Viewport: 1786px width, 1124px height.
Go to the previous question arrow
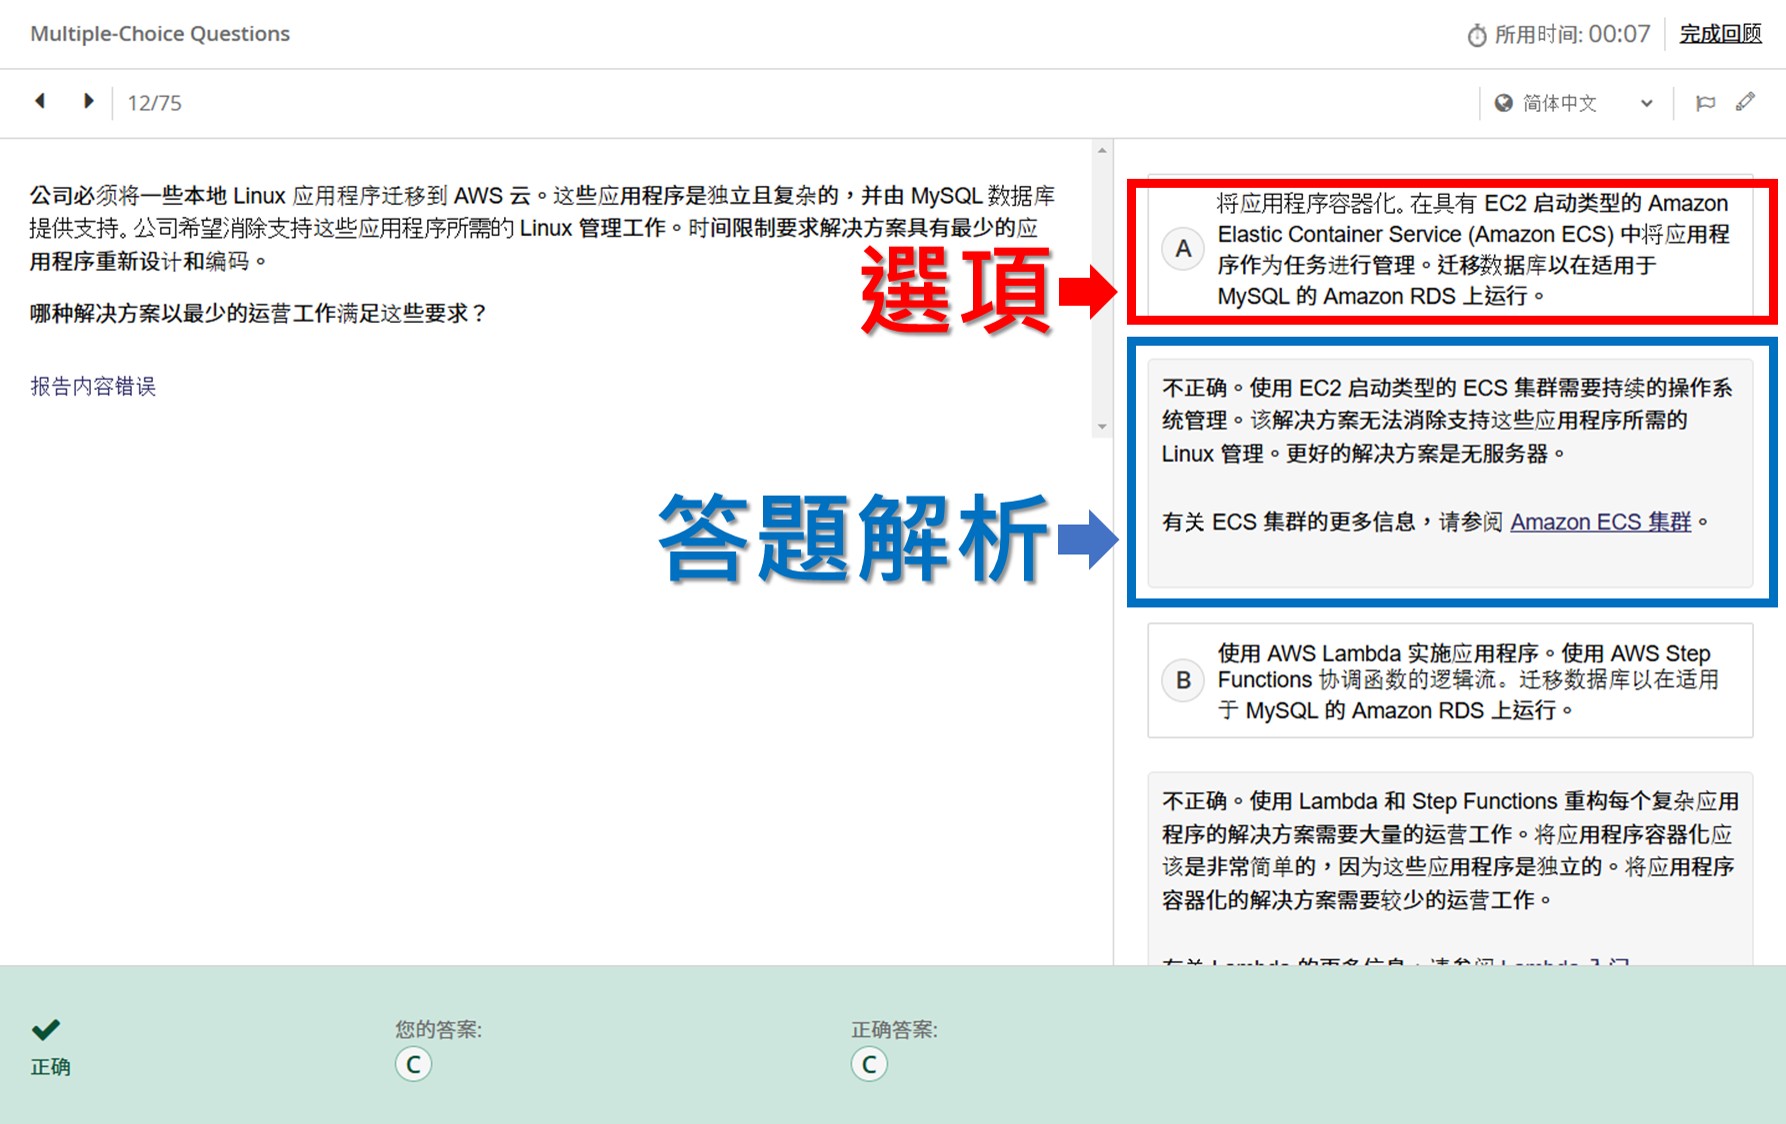coord(40,101)
